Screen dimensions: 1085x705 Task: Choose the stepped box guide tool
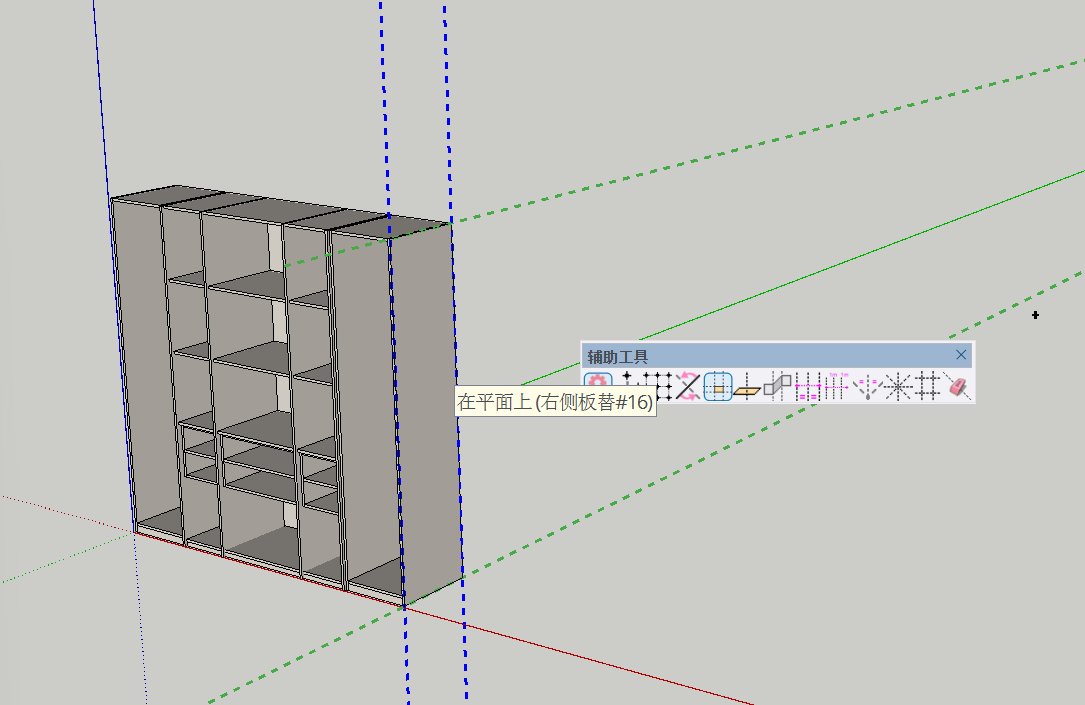(x=777, y=386)
